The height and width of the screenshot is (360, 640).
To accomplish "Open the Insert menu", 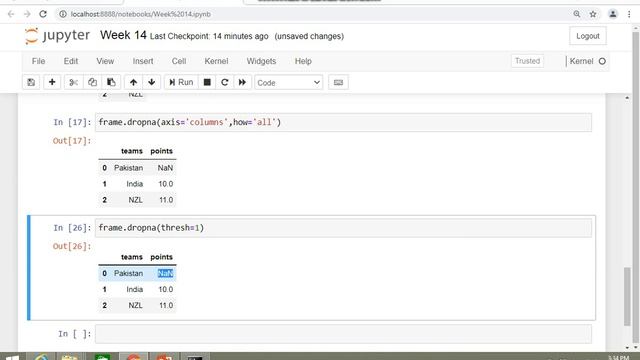I will pos(143,61).
